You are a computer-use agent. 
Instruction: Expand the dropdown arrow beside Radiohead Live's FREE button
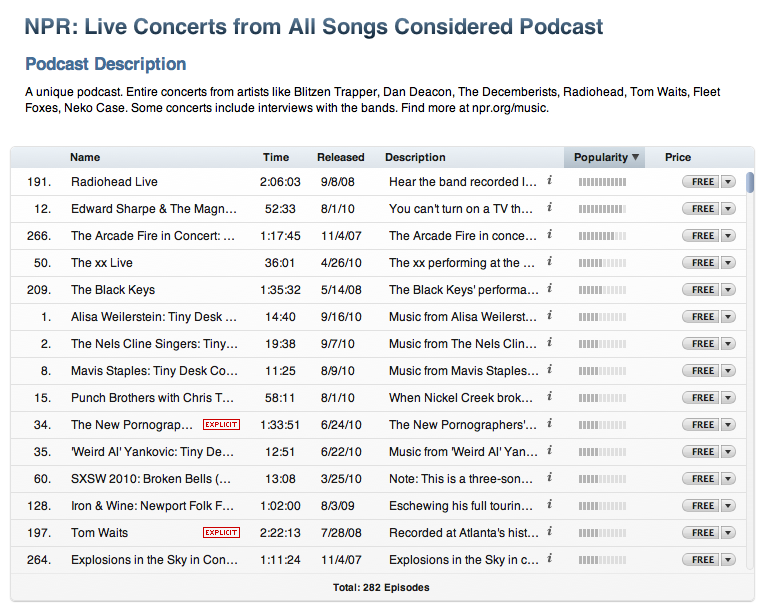(x=728, y=182)
